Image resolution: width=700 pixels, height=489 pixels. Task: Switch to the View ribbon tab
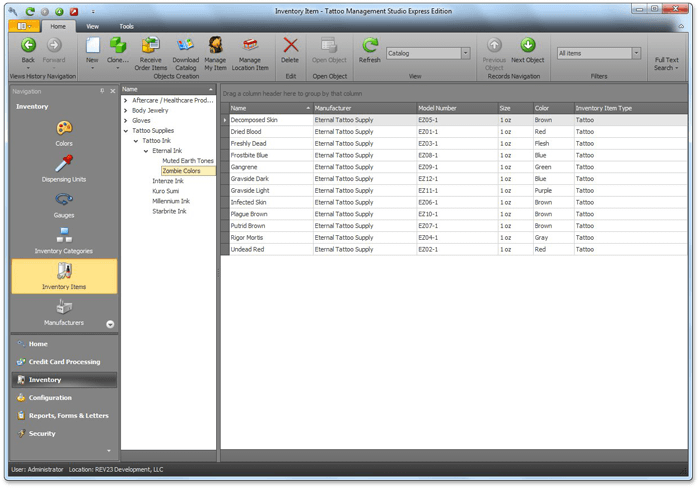point(92,26)
